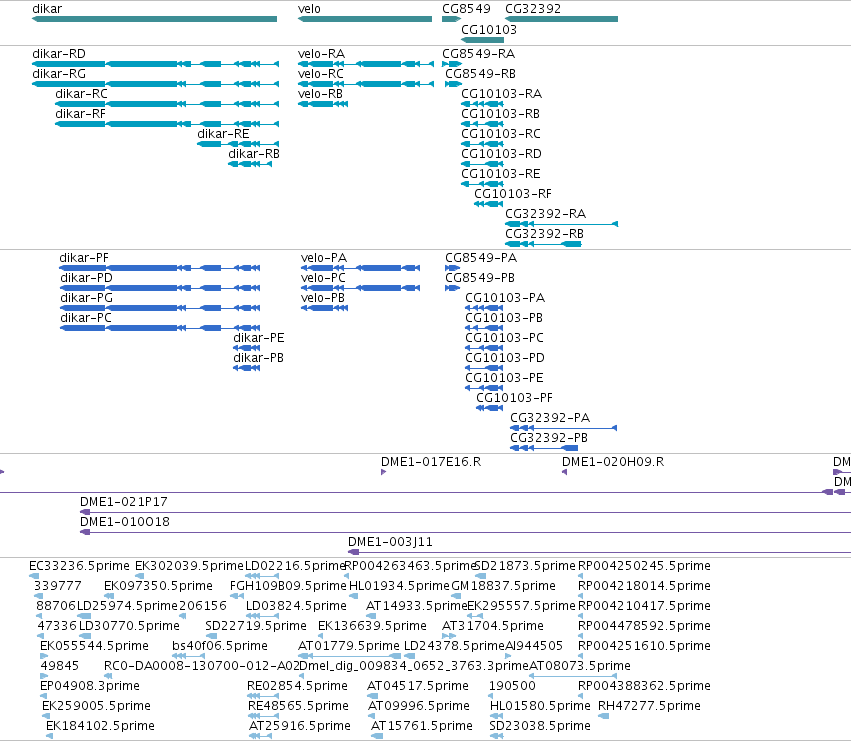This screenshot has width=851, height=741.
Task: Select the AT15761.5prime EST
Action: pyautogui.click(x=377, y=737)
